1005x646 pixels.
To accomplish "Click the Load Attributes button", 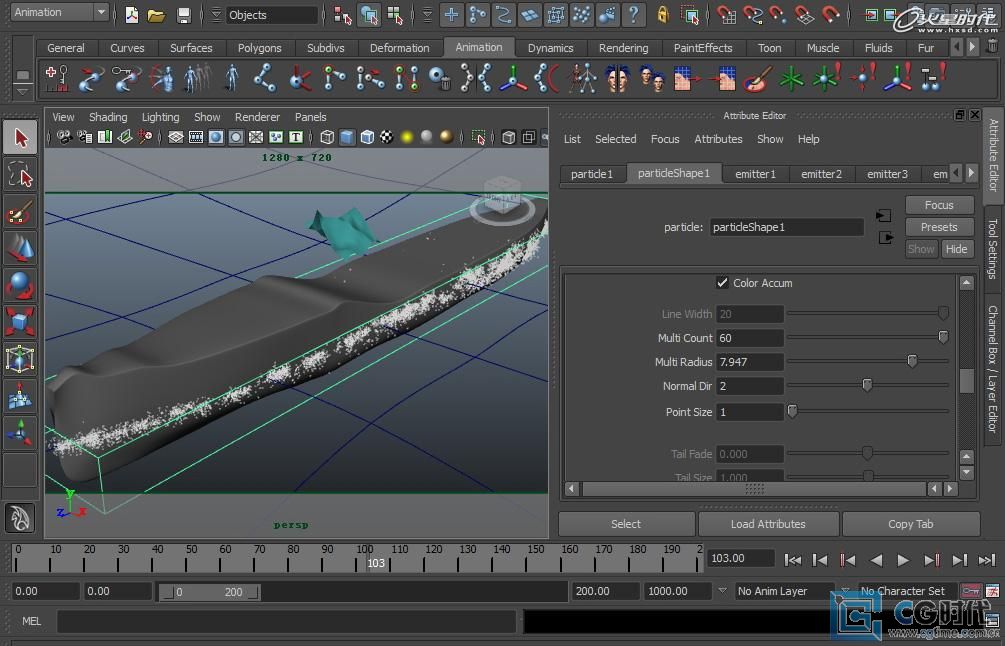I will (768, 524).
